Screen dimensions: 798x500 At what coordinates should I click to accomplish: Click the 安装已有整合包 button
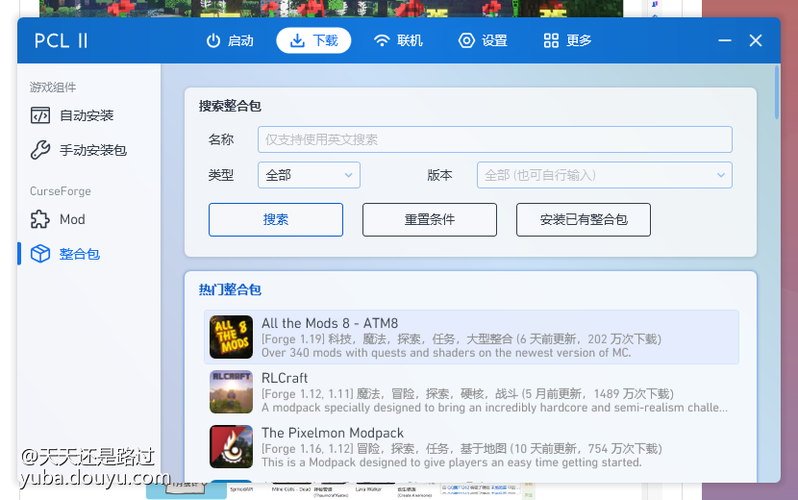[583, 220]
